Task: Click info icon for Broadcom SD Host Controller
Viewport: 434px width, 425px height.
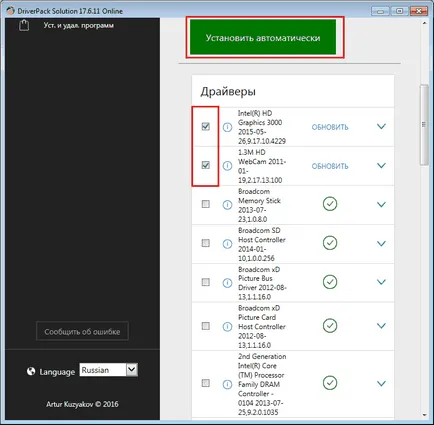Action: 227,244
